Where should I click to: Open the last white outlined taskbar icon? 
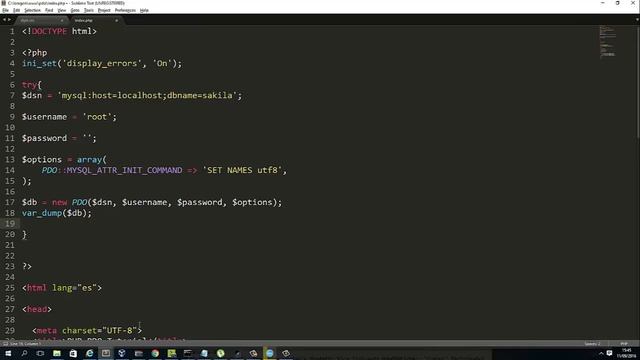(286, 353)
